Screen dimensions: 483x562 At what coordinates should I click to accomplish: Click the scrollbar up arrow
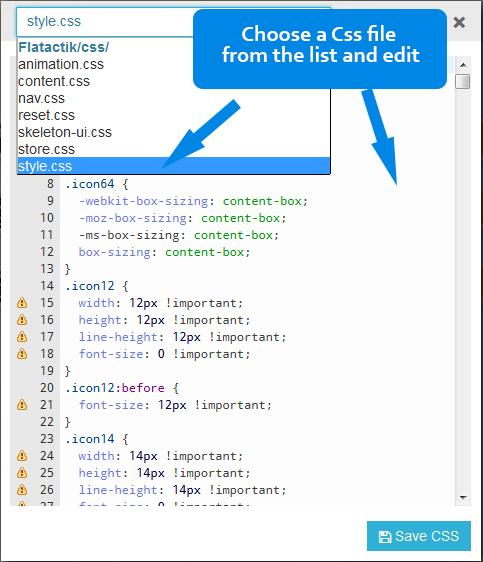point(463,65)
